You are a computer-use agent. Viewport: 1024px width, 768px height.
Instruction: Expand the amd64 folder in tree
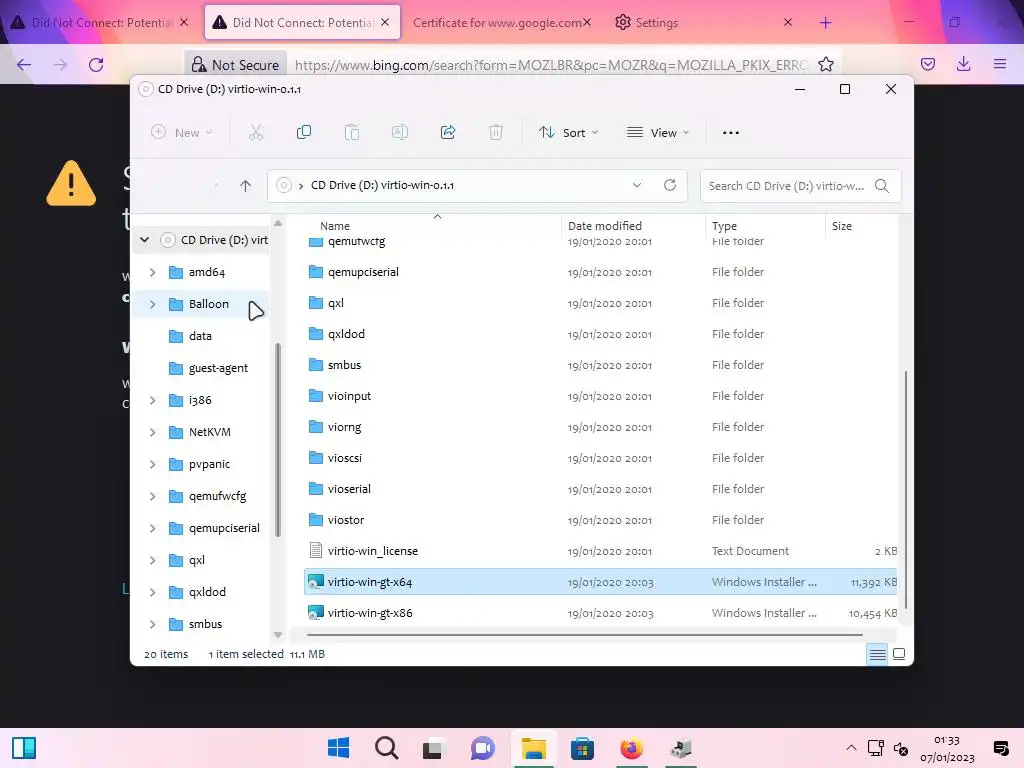(x=152, y=272)
